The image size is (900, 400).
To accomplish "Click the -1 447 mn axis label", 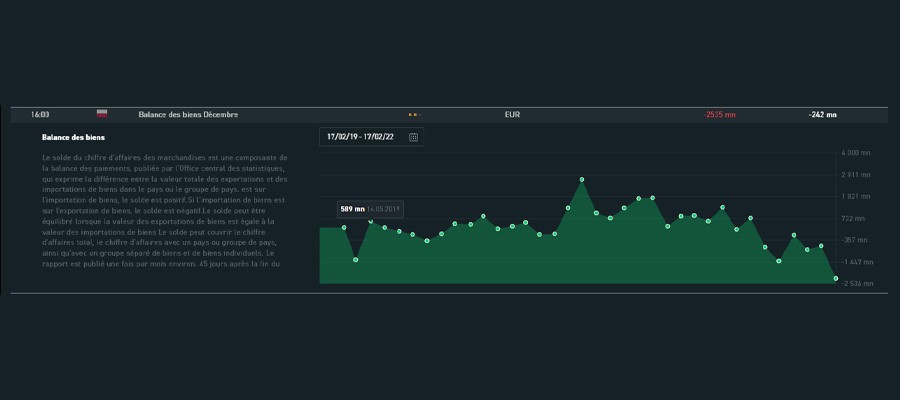I will pos(856,262).
